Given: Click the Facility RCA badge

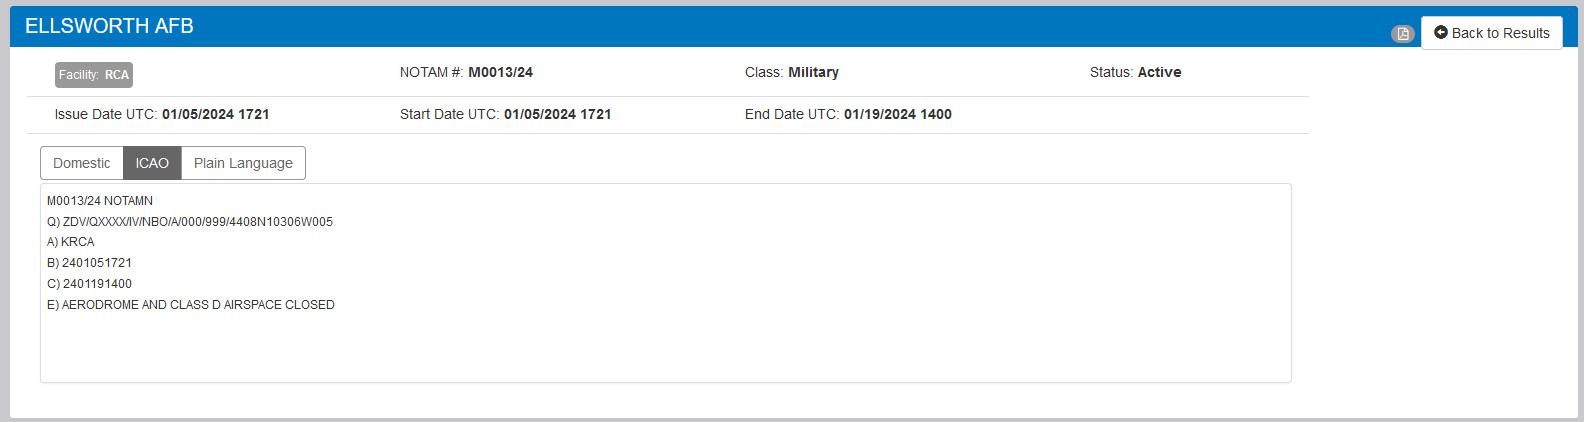Looking at the screenshot, I should (94, 75).
